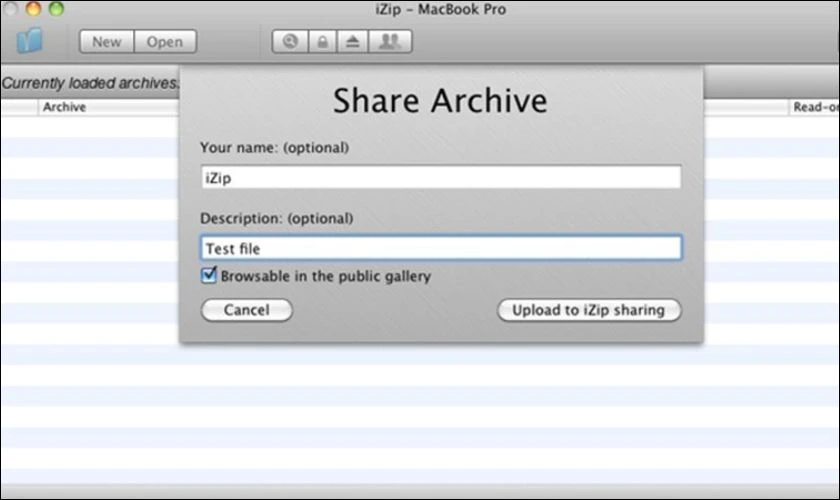The width and height of the screenshot is (840, 500).
Task: Uncheck Browsable in the public gallery
Action: coord(209,275)
